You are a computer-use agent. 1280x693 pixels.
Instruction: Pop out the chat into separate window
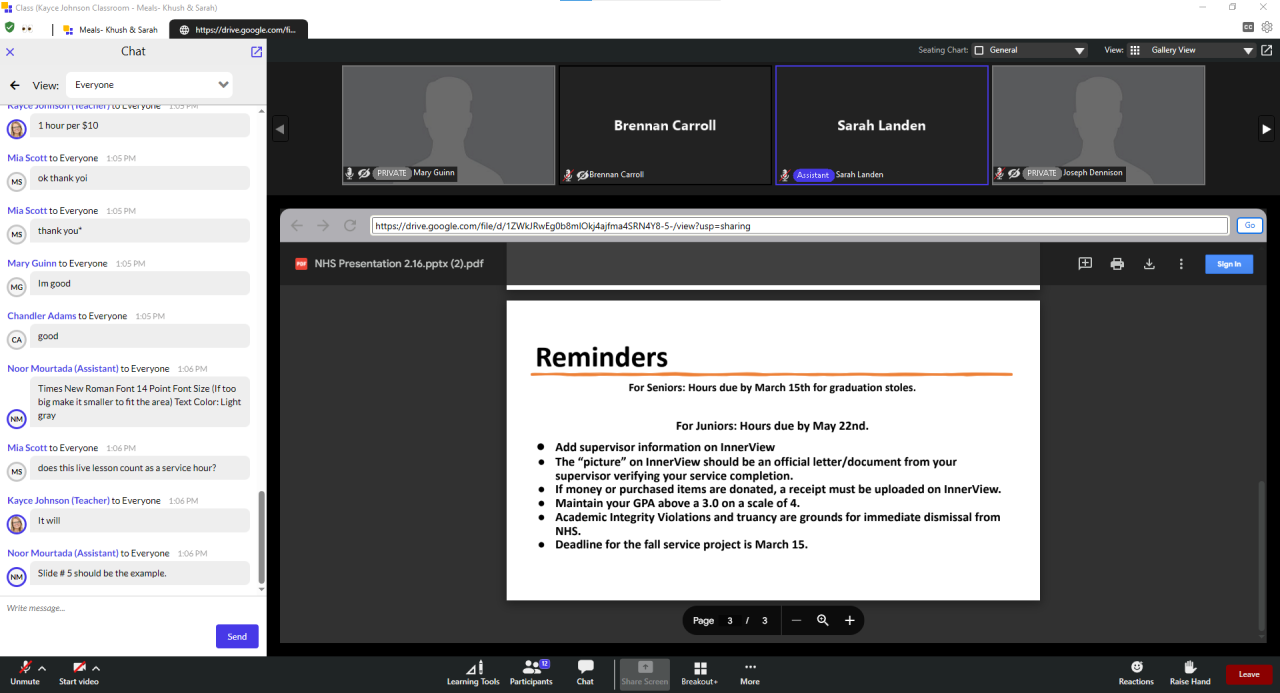coord(256,52)
